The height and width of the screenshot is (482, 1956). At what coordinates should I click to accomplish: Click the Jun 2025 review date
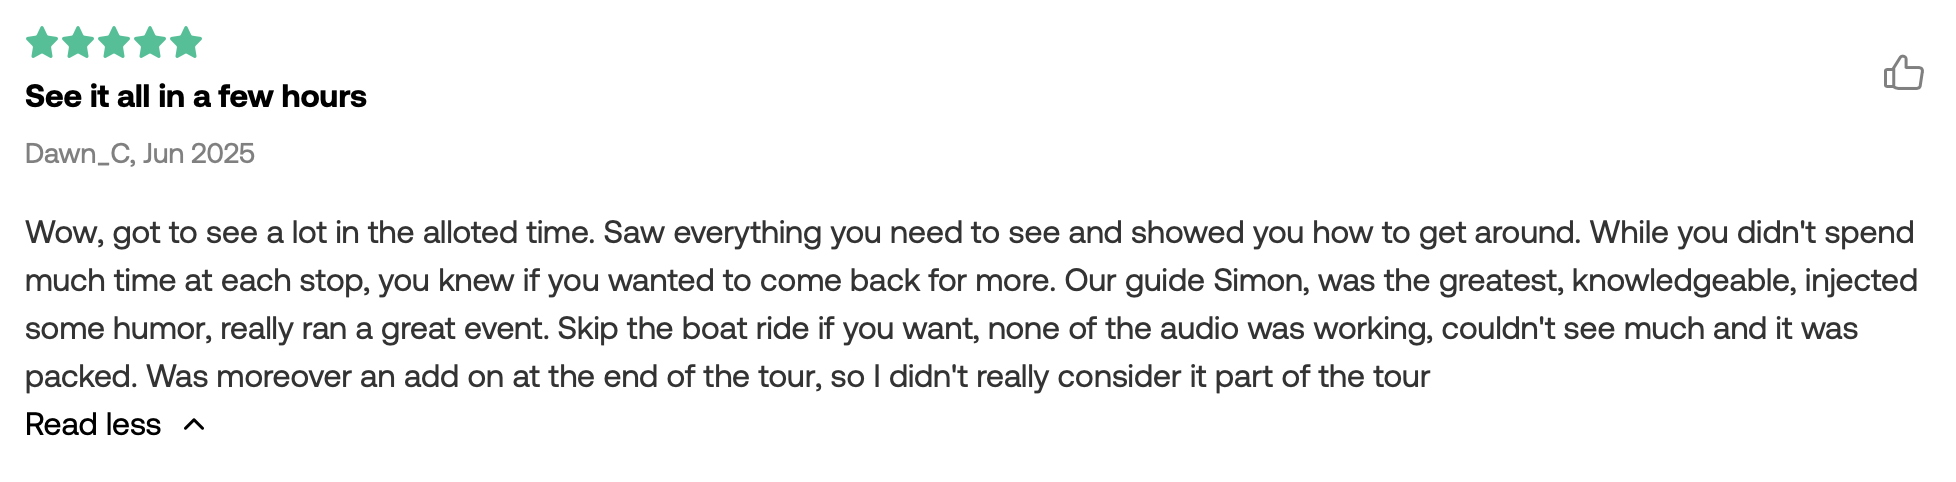199,153
